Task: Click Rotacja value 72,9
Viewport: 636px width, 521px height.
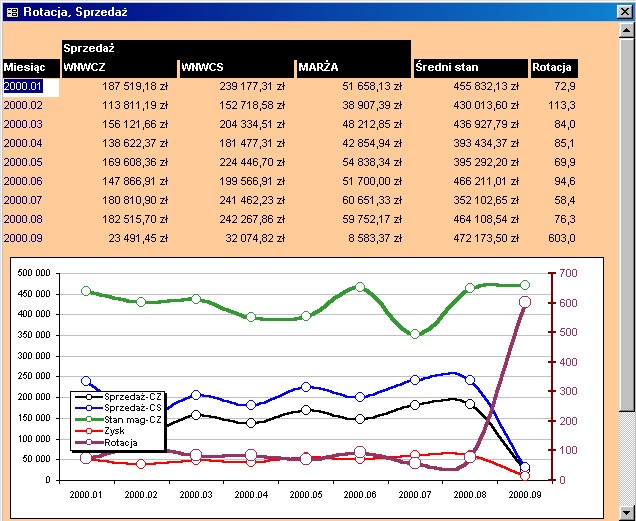Action: [565, 87]
